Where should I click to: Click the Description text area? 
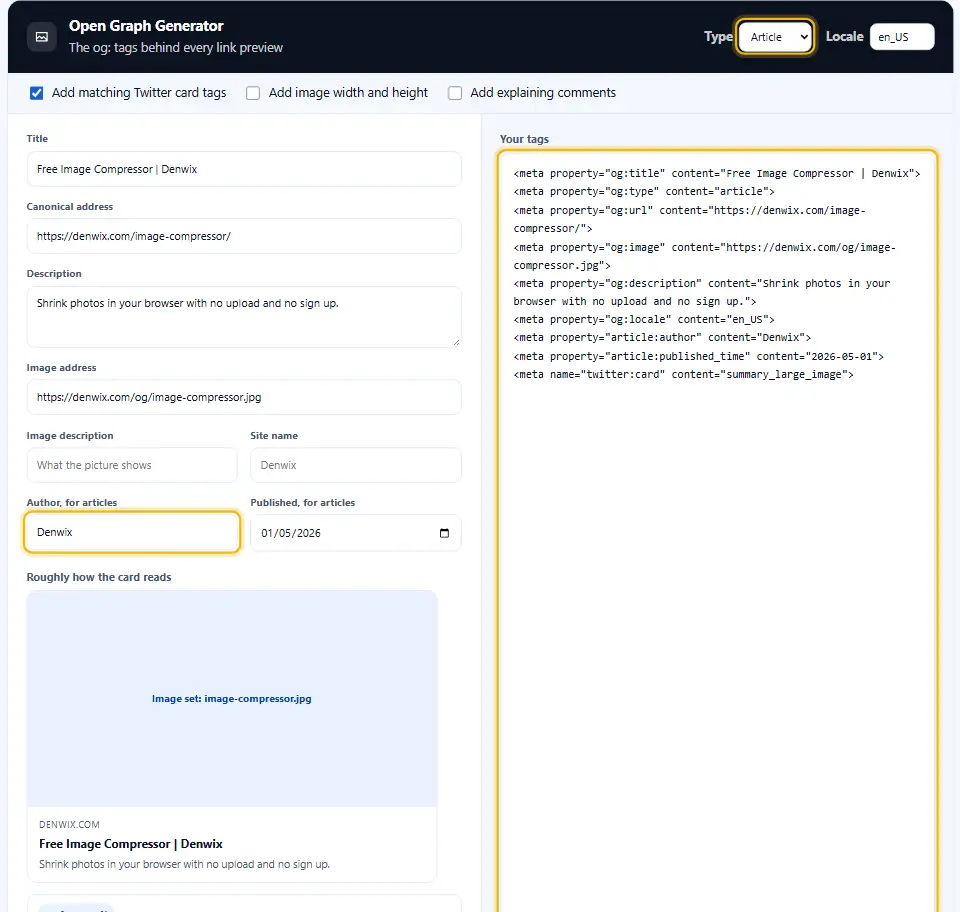coord(244,316)
